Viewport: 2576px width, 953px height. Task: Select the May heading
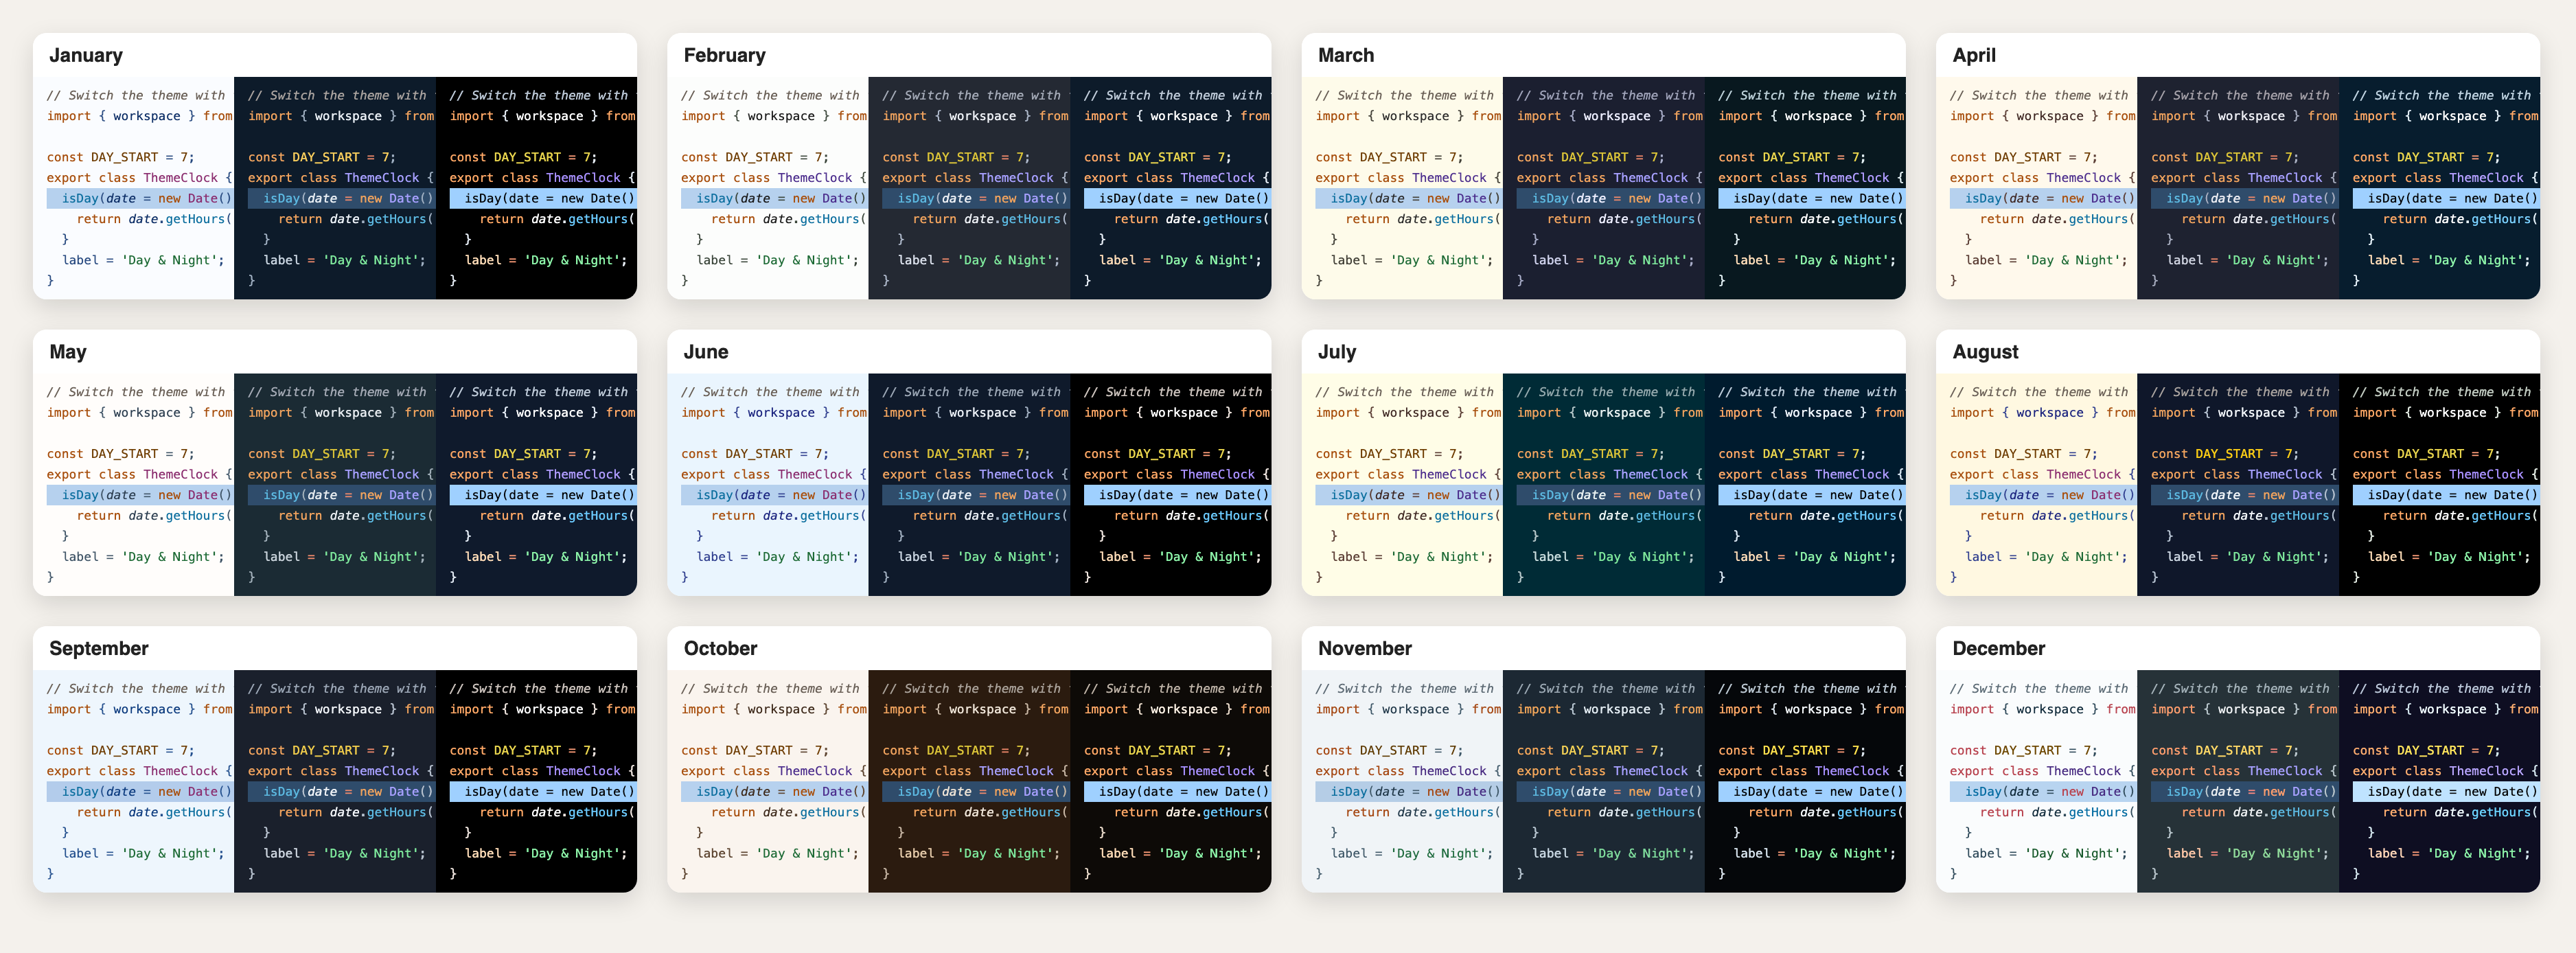68,352
